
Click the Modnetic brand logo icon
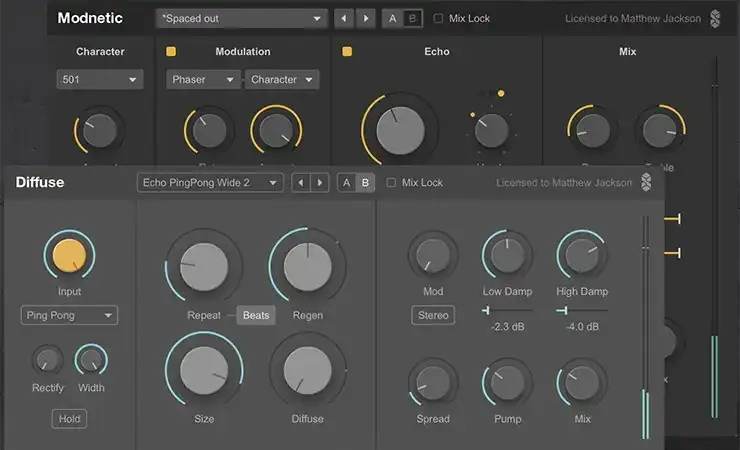715,19
